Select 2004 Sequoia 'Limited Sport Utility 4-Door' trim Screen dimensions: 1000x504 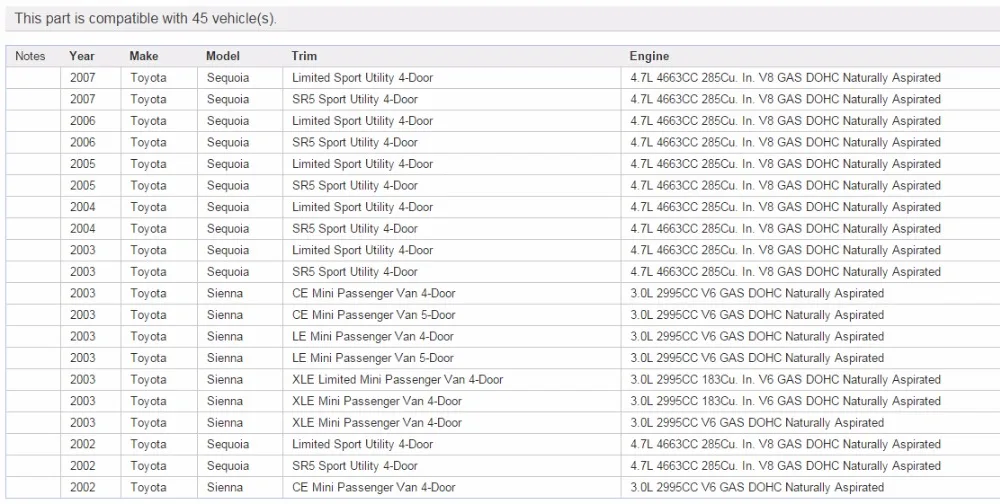pos(362,207)
